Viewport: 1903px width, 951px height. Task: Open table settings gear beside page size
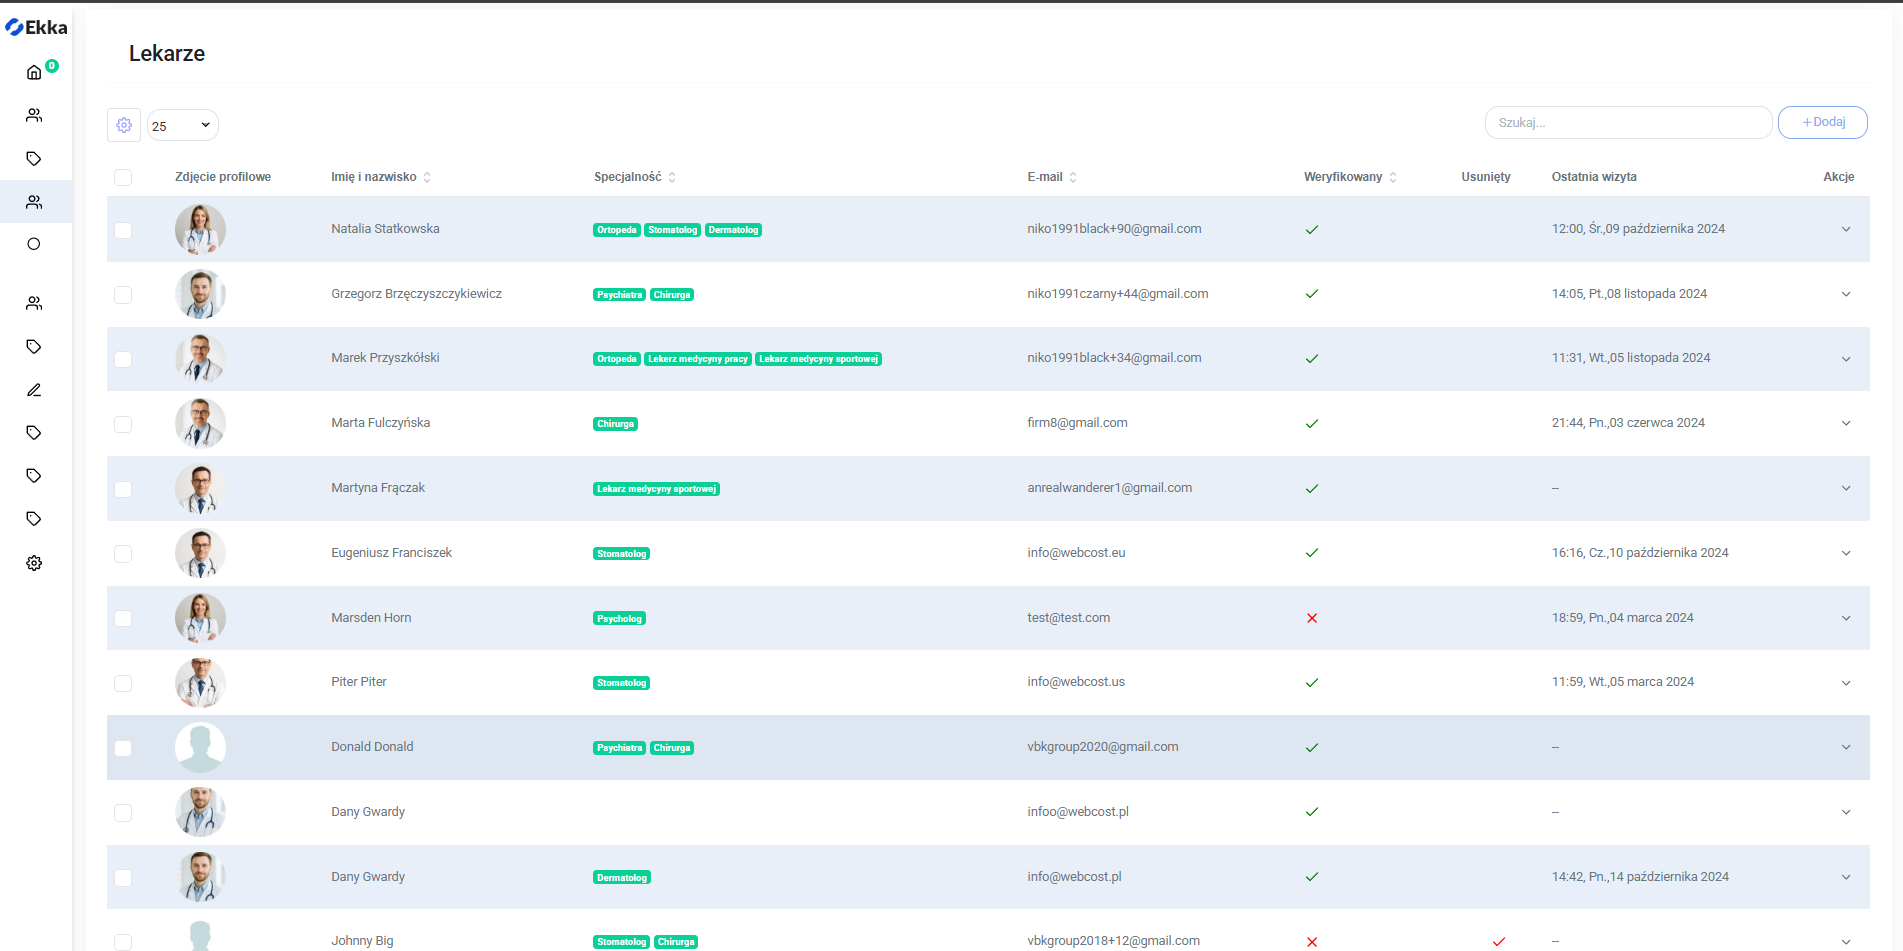[124, 125]
